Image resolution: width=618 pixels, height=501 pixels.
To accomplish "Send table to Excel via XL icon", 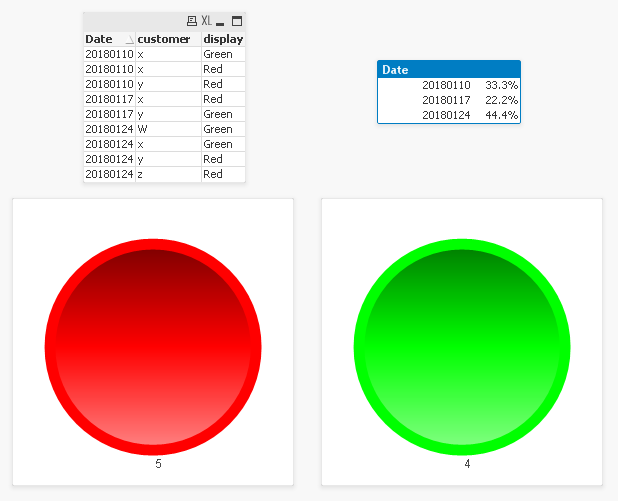I will click(207, 20).
